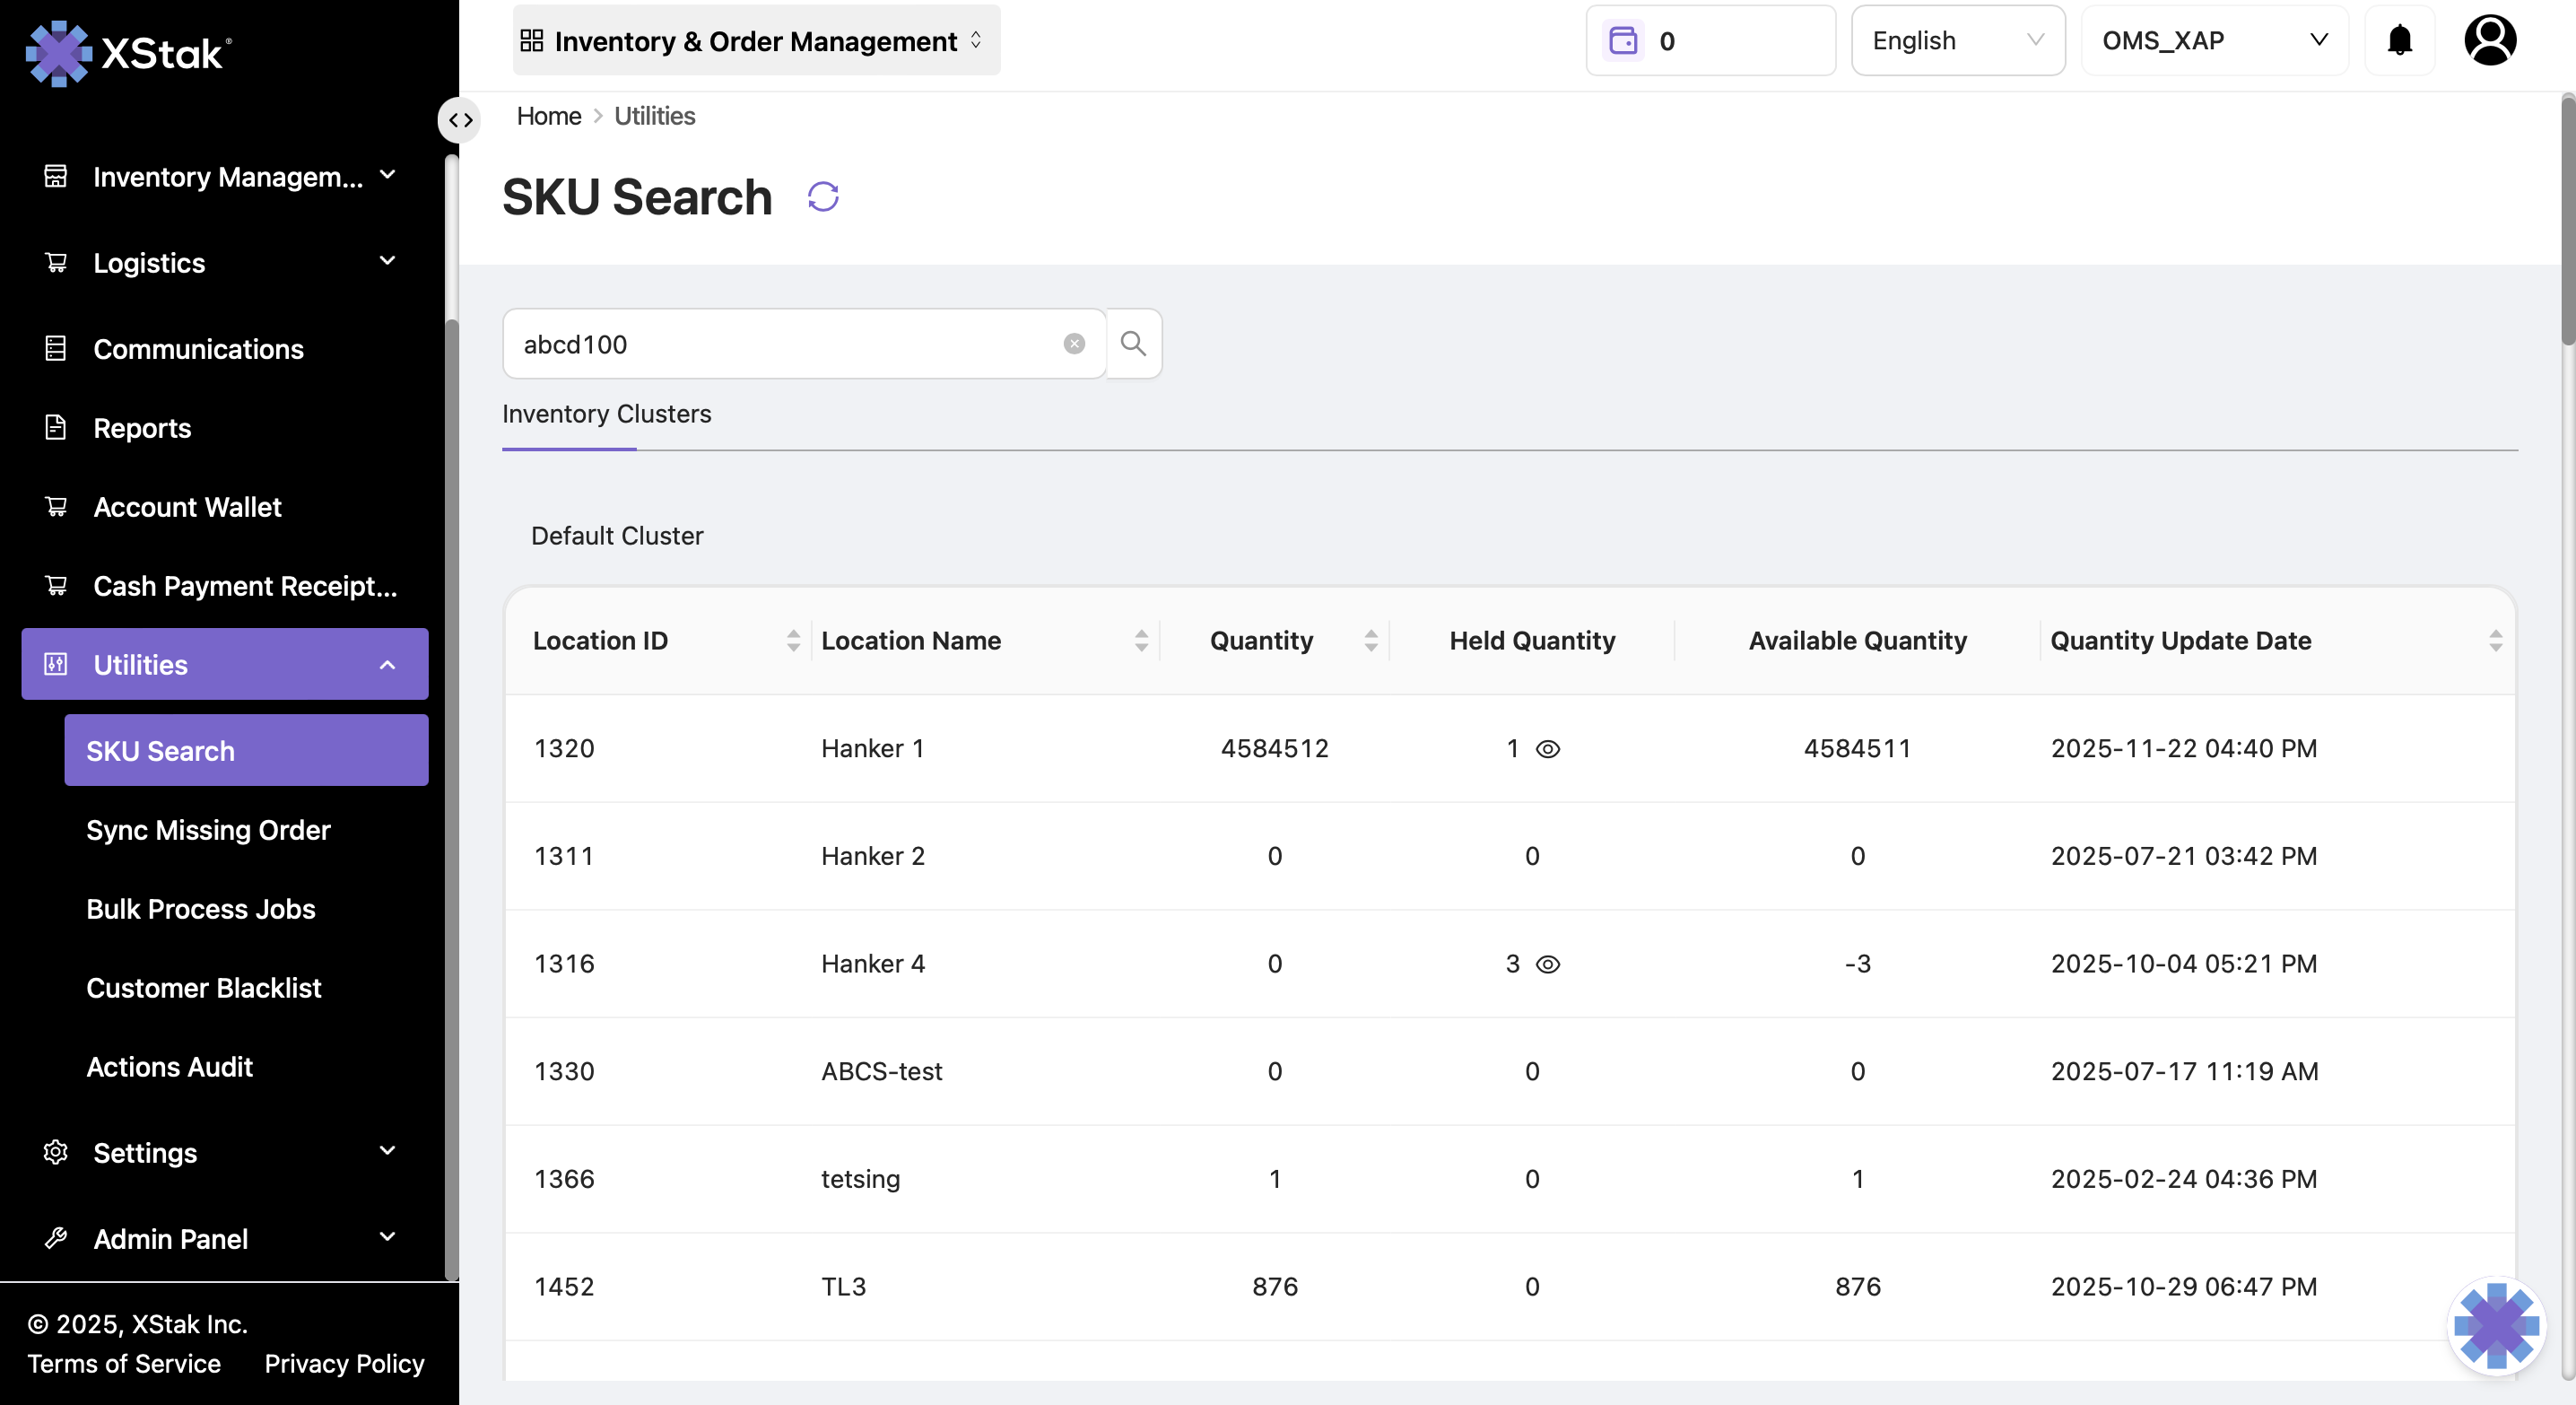Click the XStak logo
This screenshot has height=1405, width=2576.
(128, 53)
